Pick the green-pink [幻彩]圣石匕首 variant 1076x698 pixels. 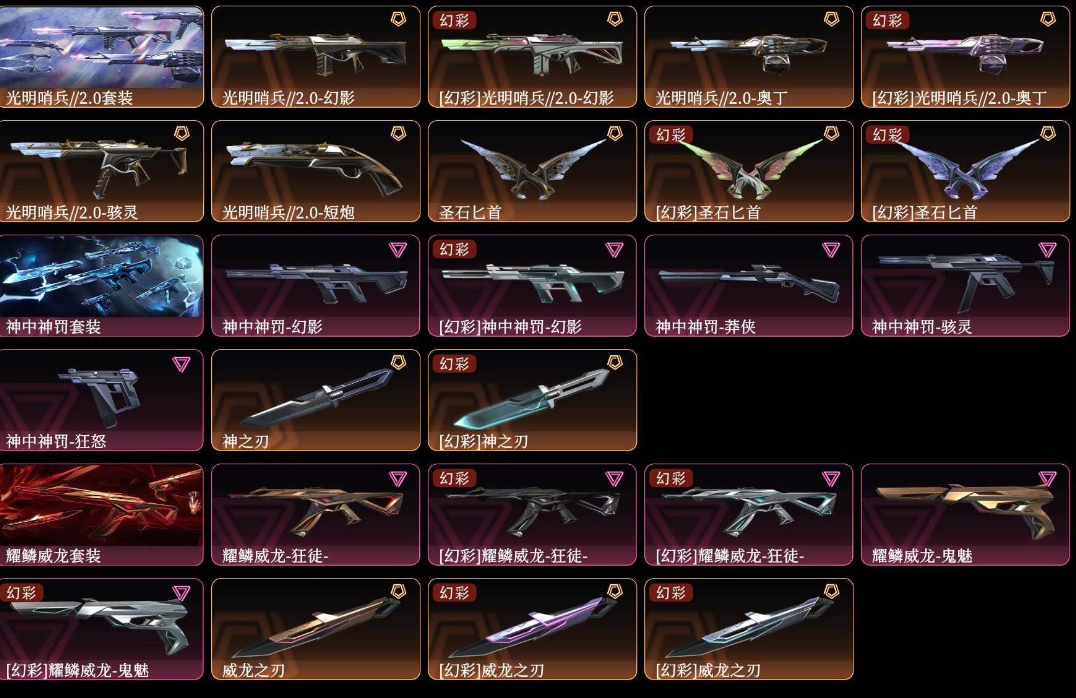749,172
